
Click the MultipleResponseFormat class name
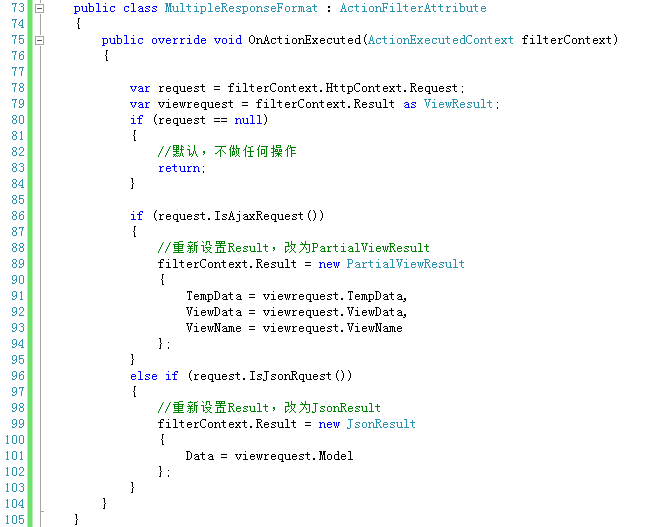[x=241, y=8]
